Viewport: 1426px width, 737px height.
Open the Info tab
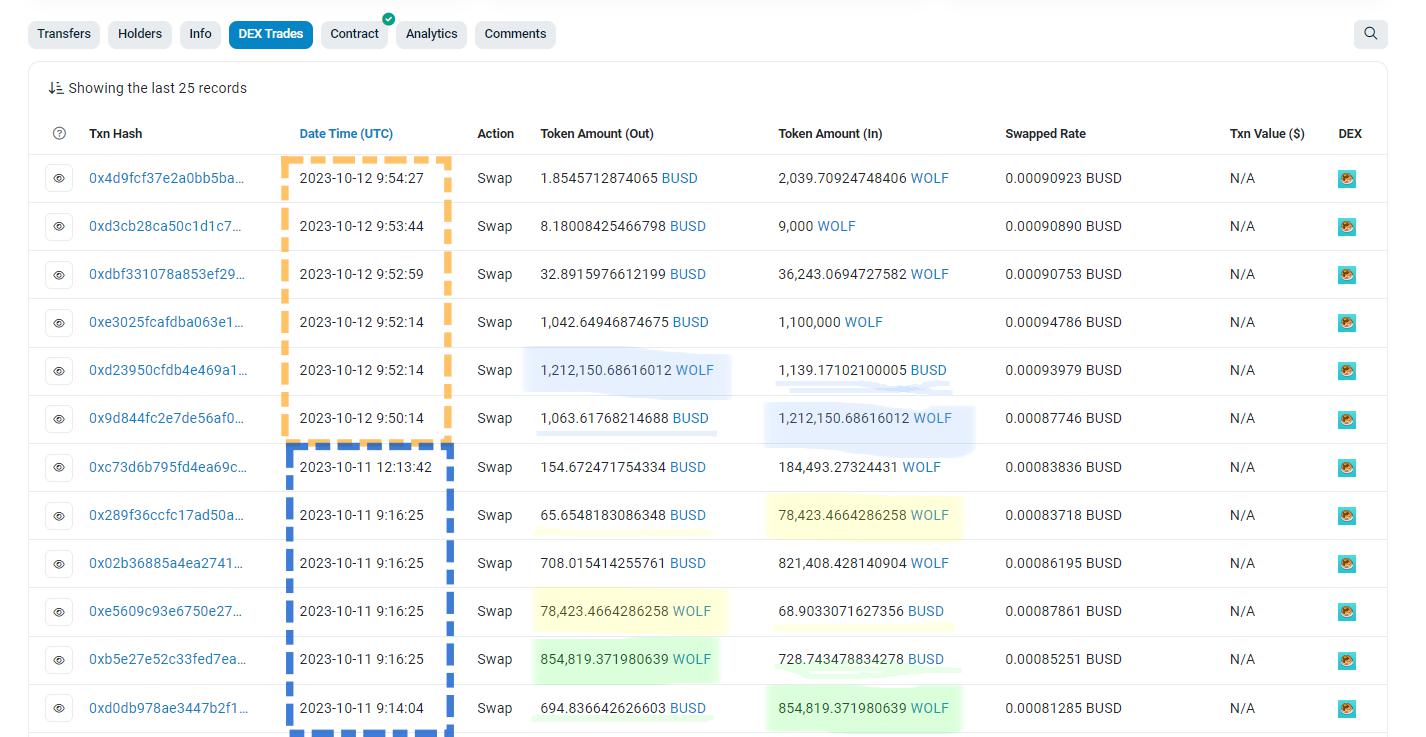pyautogui.click(x=200, y=34)
